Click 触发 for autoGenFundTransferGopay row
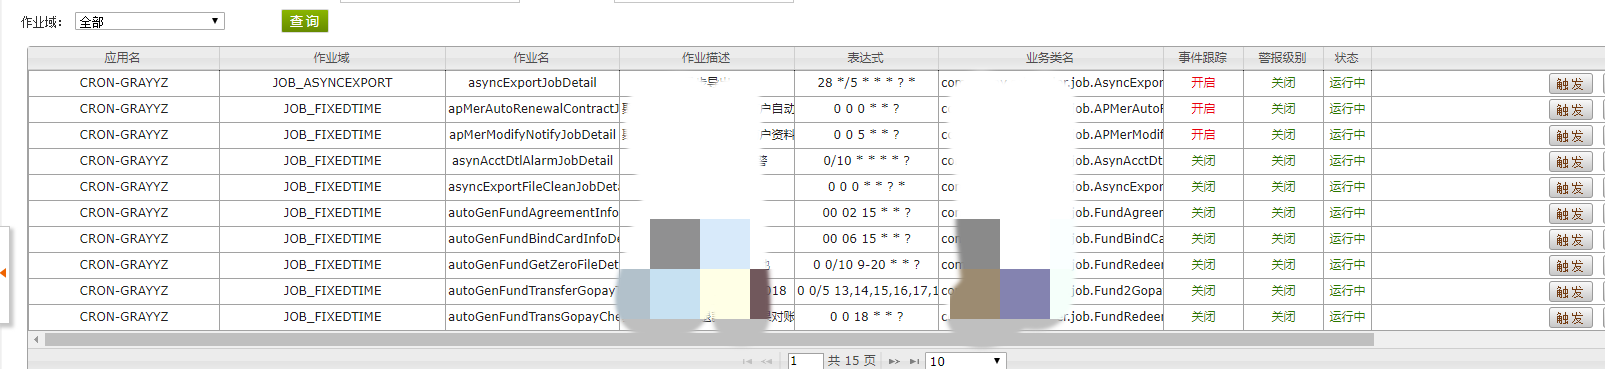The width and height of the screenshot is (1605, 369). (x=1570, y=292)
